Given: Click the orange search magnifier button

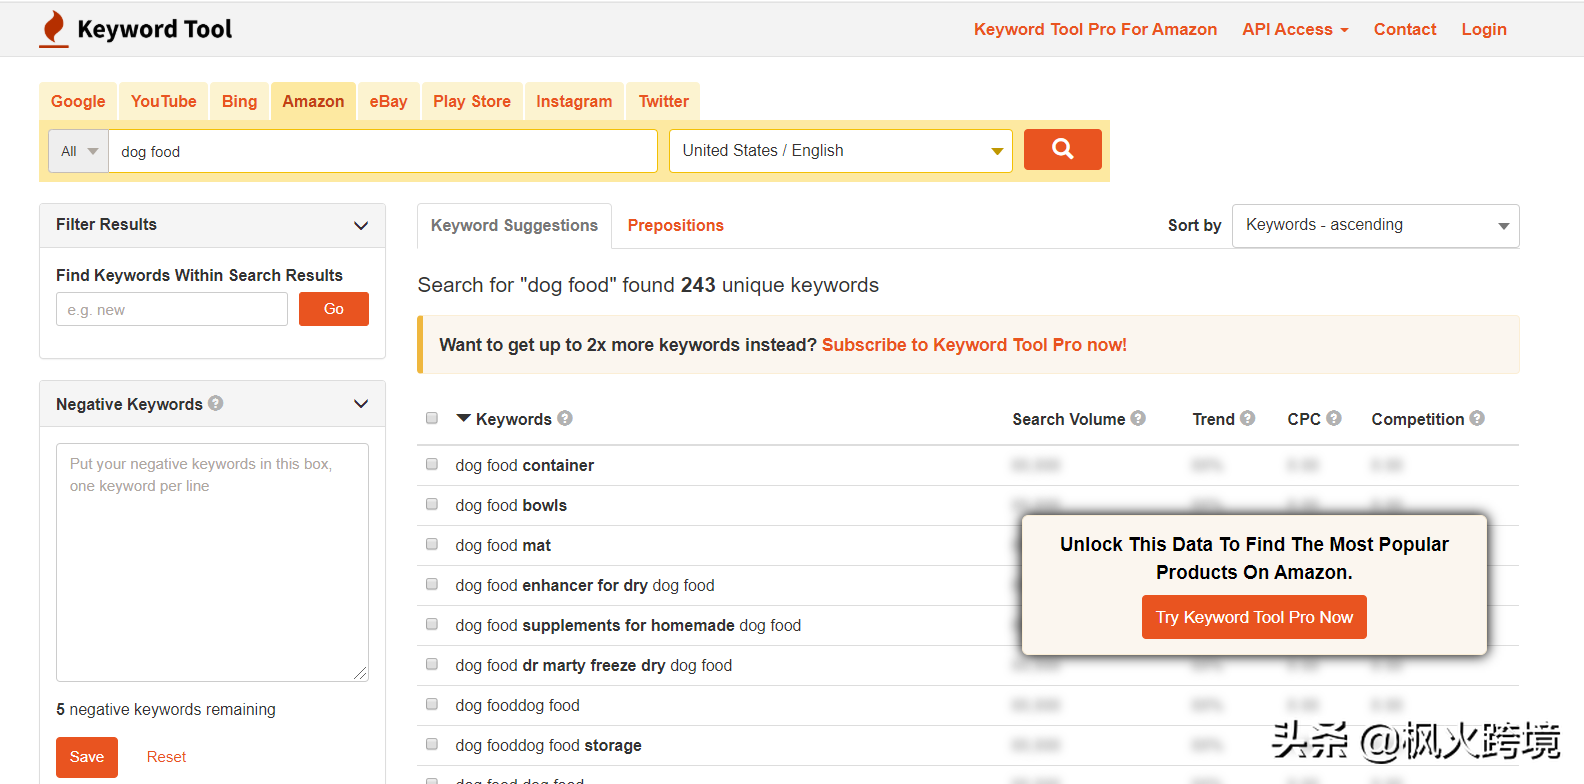Looking at the screenshot, I should (1062, 149).
